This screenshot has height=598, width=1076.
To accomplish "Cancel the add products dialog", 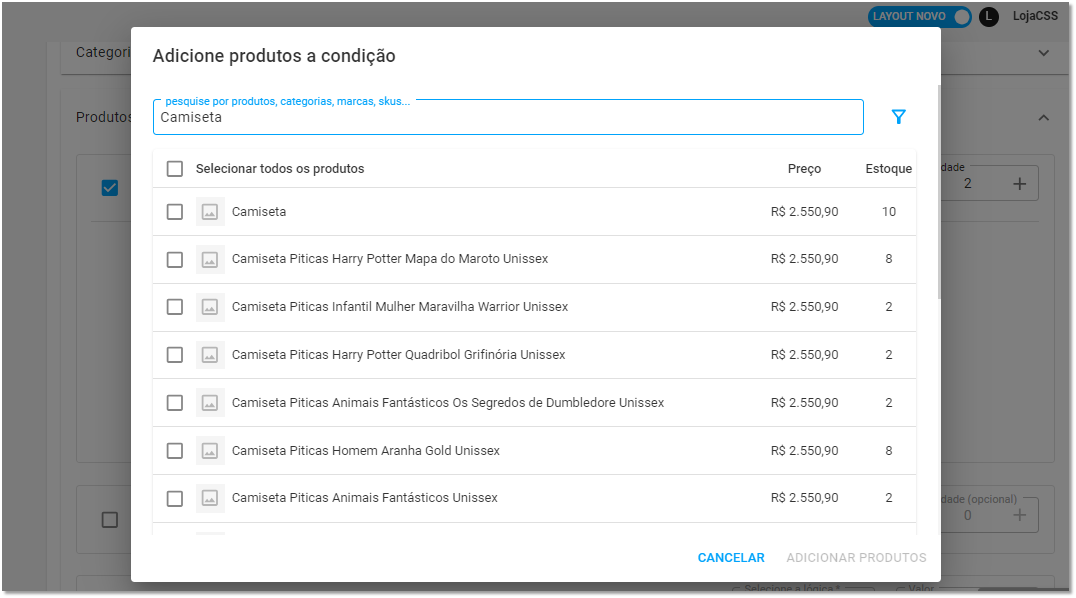I will click(x=731, y=557).
